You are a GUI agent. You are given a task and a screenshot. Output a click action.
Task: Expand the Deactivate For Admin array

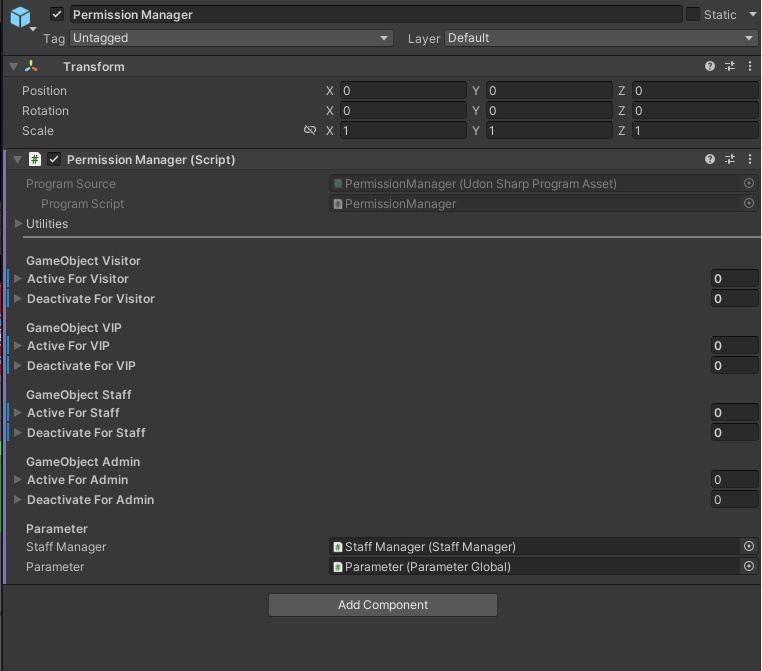[18, 499]
